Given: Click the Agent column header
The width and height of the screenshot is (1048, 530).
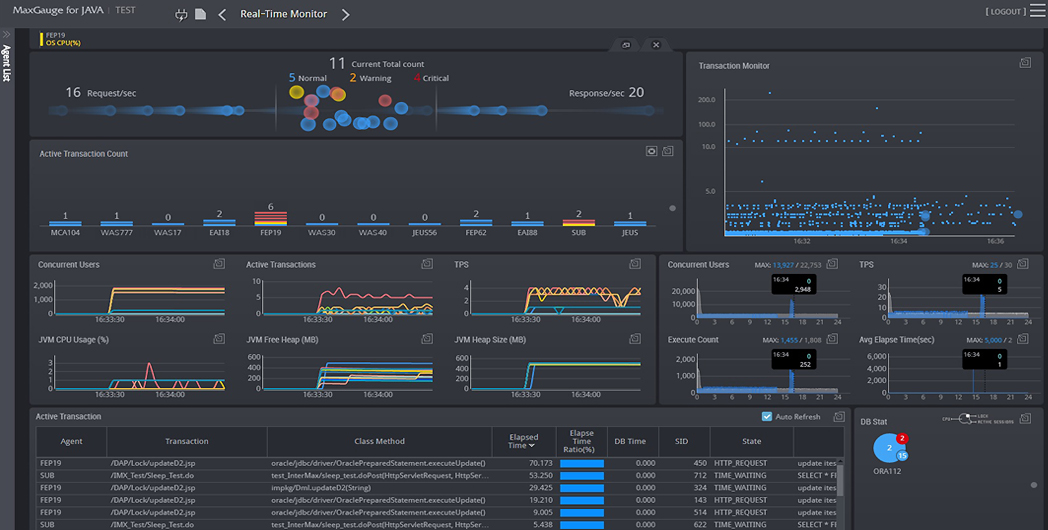Looking at the screenshot, I should (x=72, y=441).
